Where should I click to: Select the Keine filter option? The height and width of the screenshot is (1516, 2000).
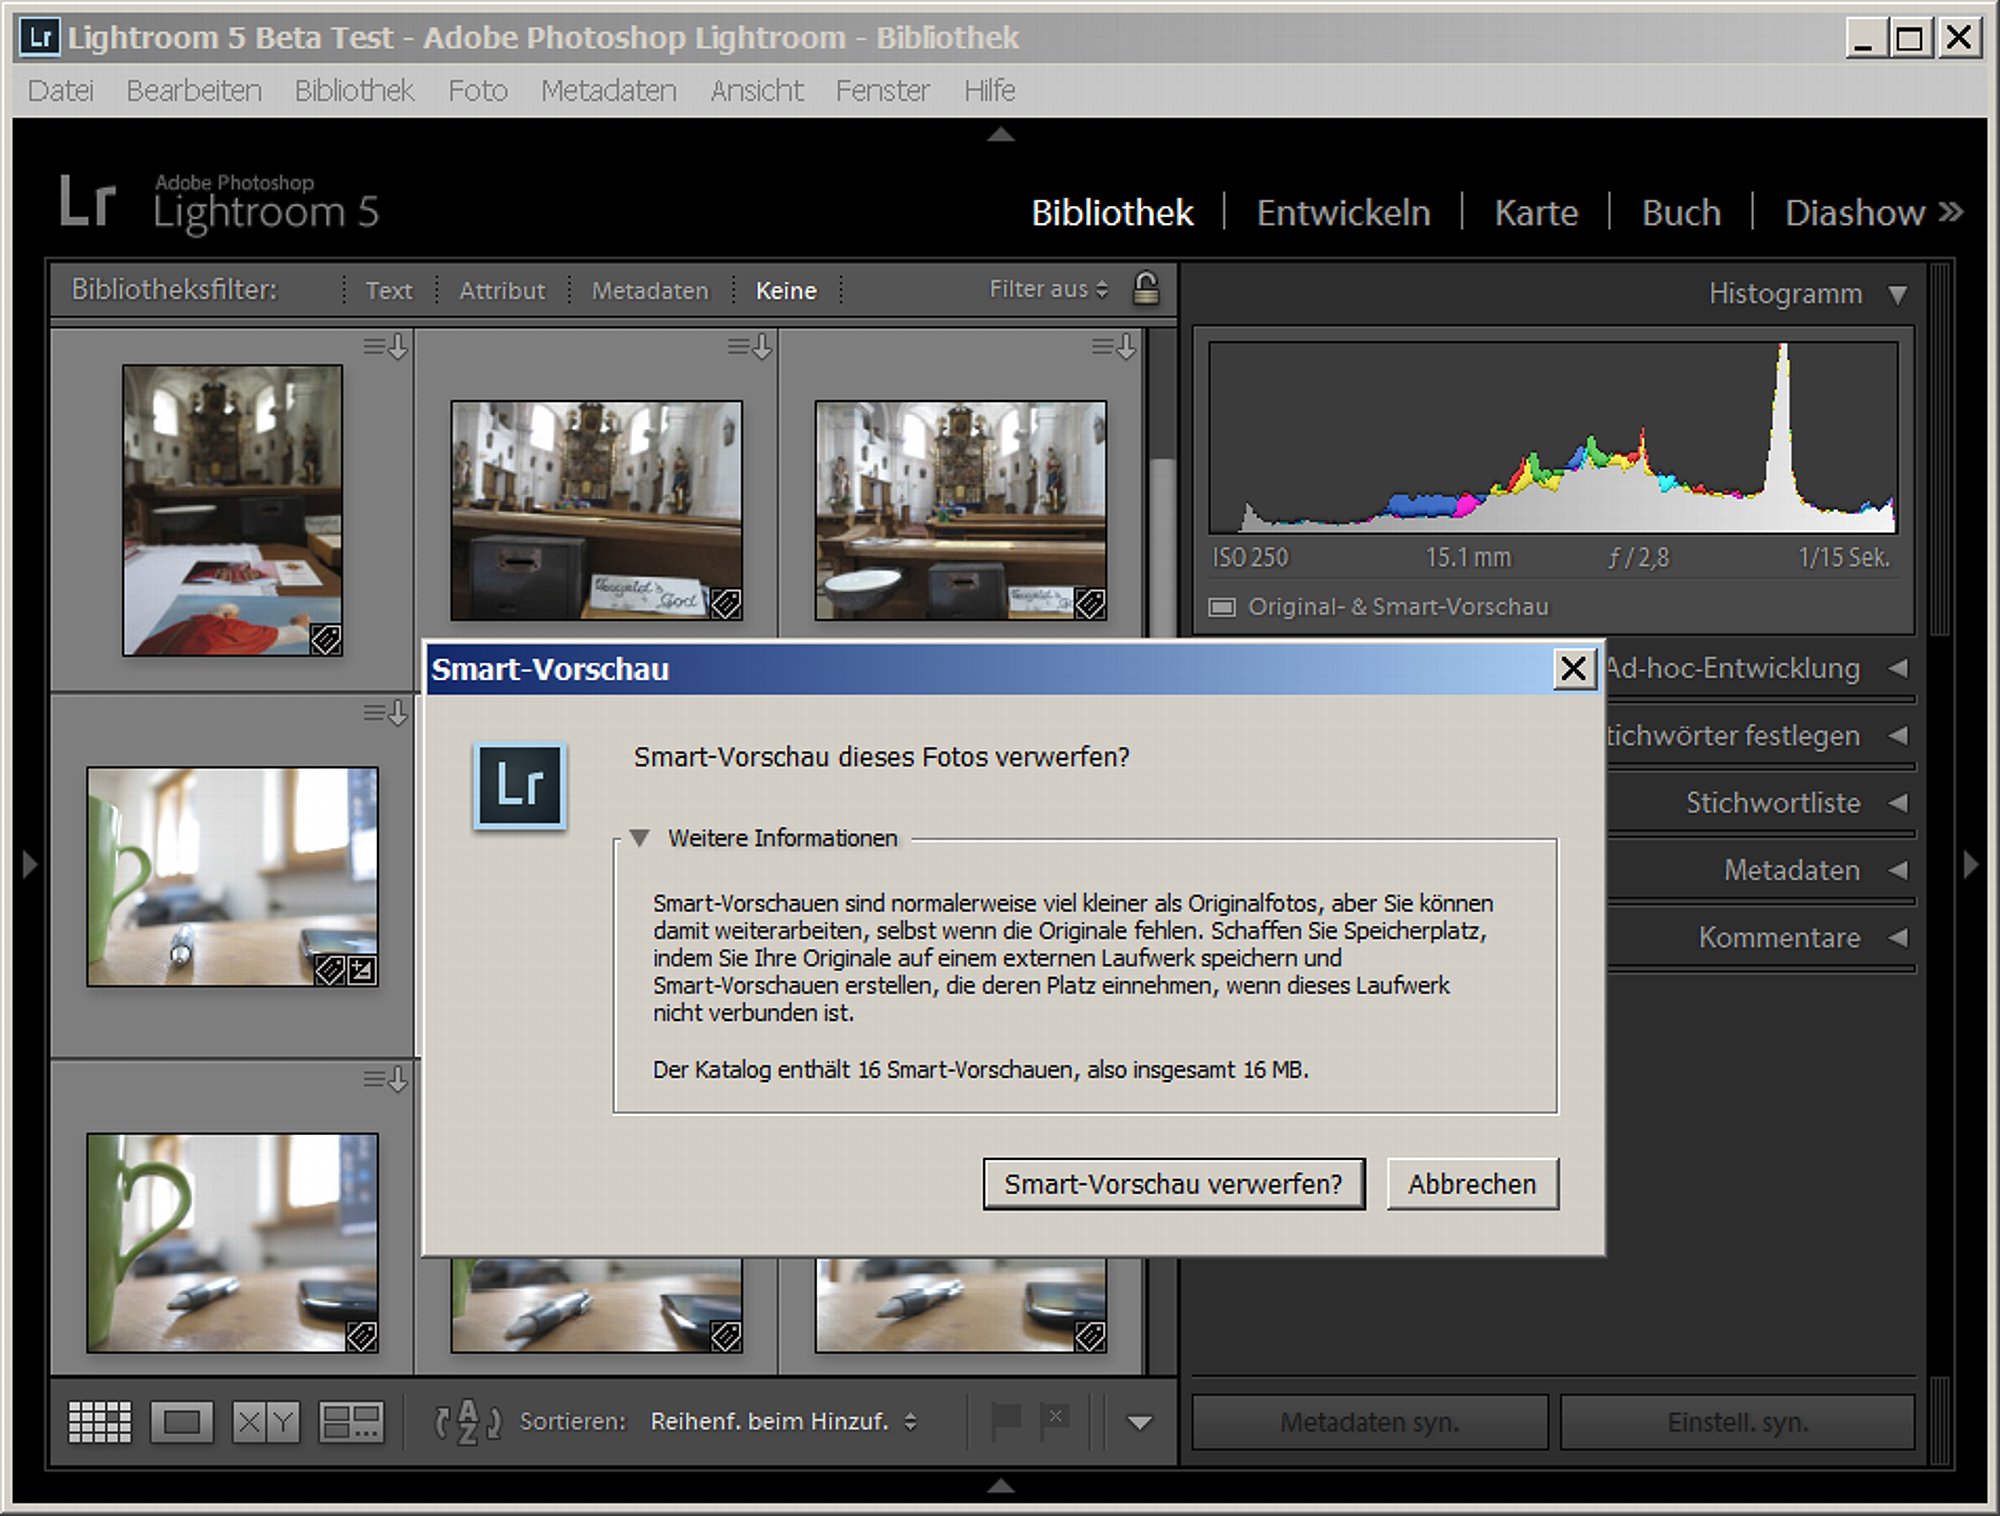(x=786, y=290)
